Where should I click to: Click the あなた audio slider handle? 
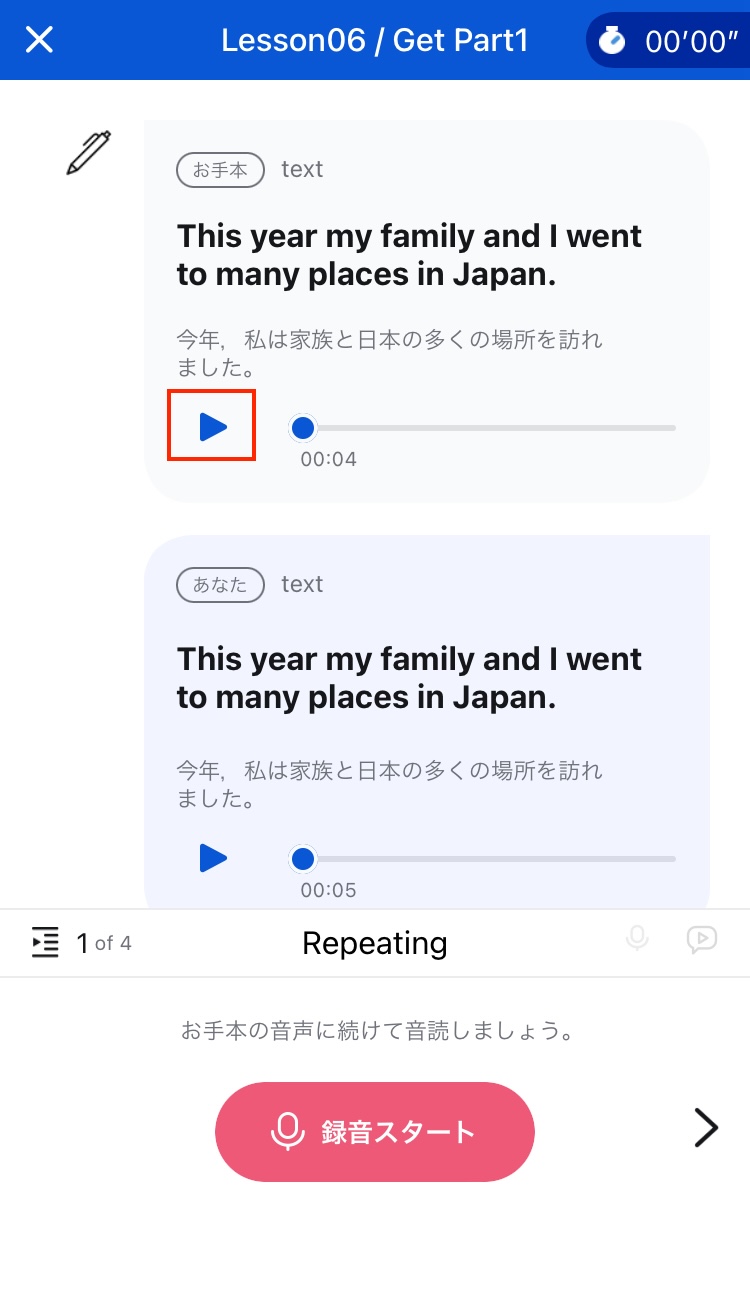pos(302,859)
